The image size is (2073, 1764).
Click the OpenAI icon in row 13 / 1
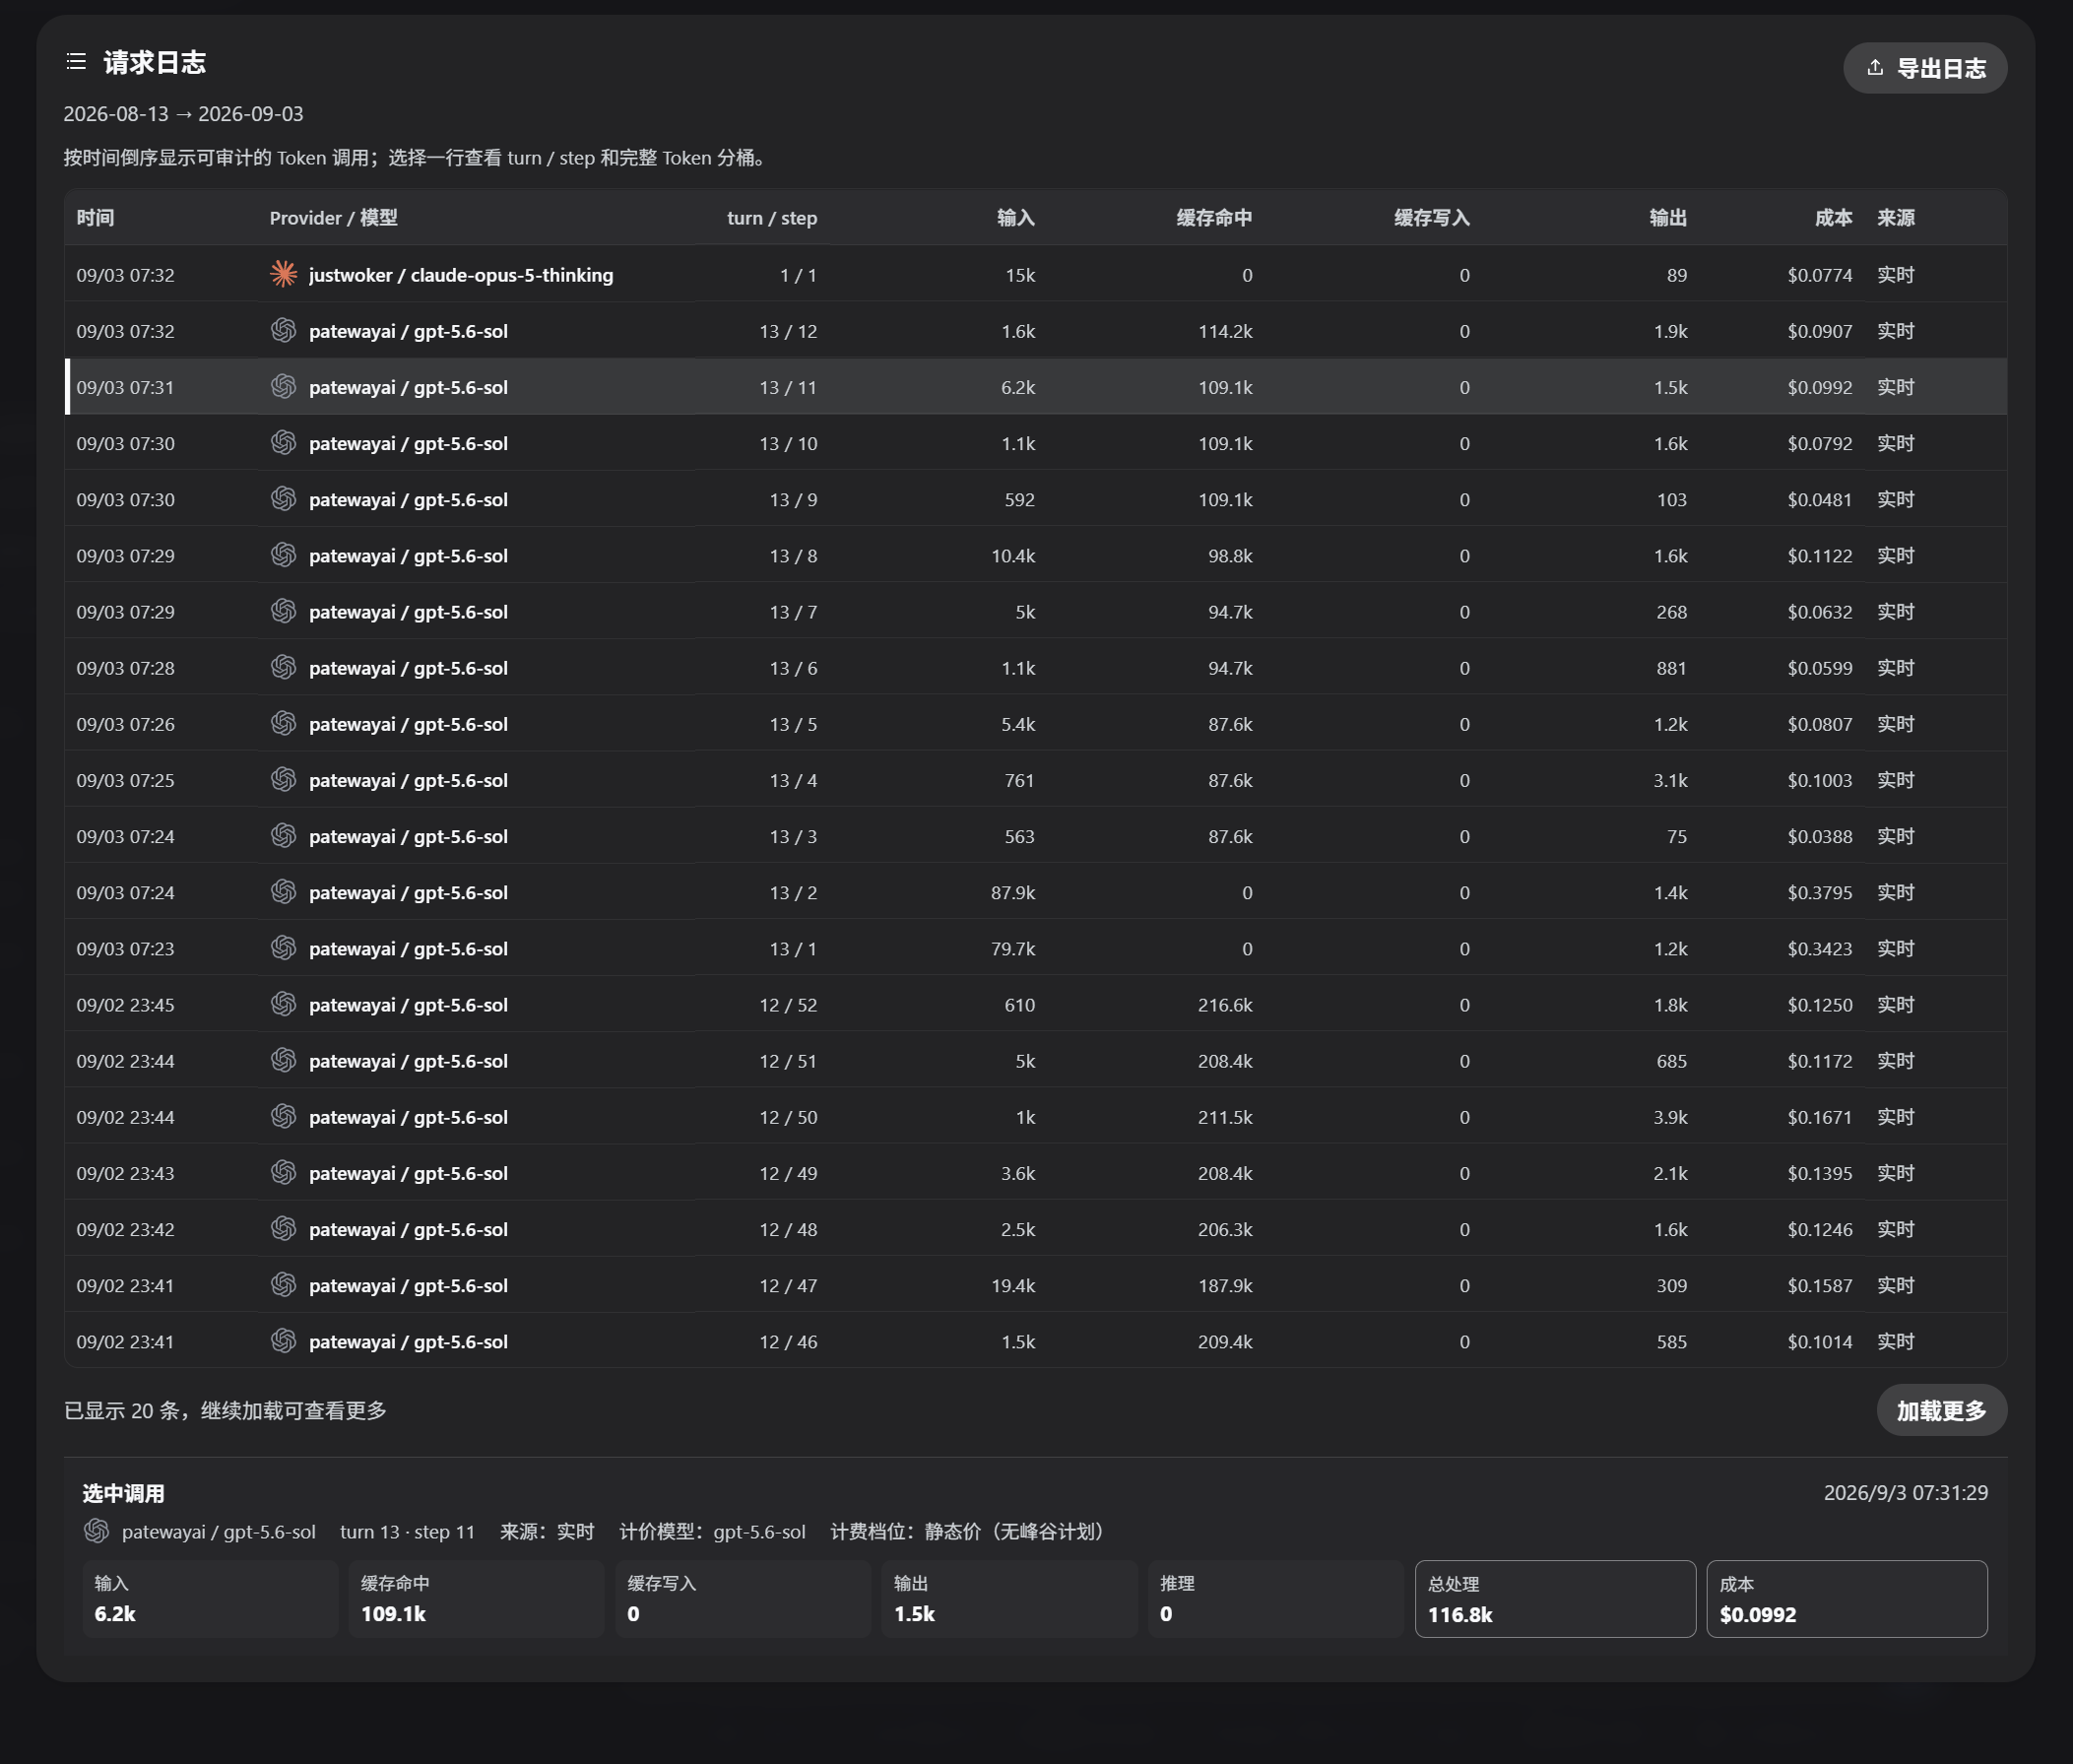coord(284,947)
